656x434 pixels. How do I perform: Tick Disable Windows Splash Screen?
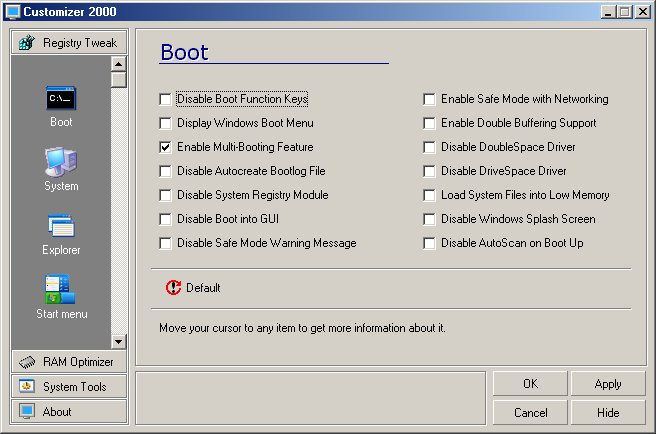(429, 219)
